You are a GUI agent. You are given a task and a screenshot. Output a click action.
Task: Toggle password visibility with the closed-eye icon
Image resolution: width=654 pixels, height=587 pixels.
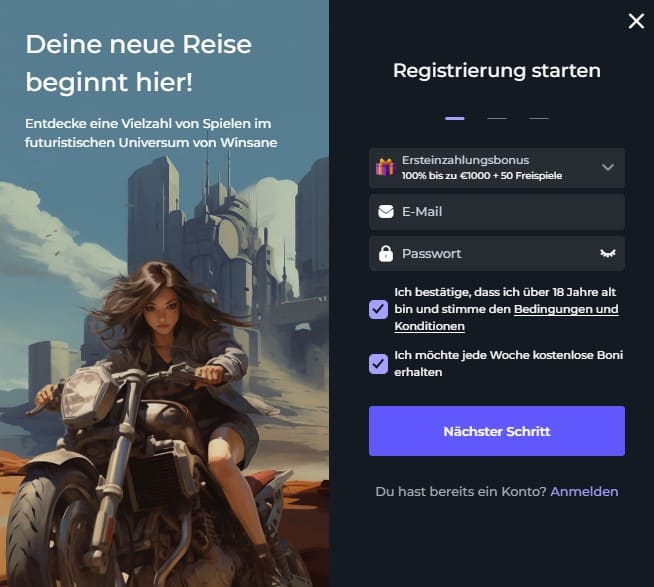pos(608,253)
